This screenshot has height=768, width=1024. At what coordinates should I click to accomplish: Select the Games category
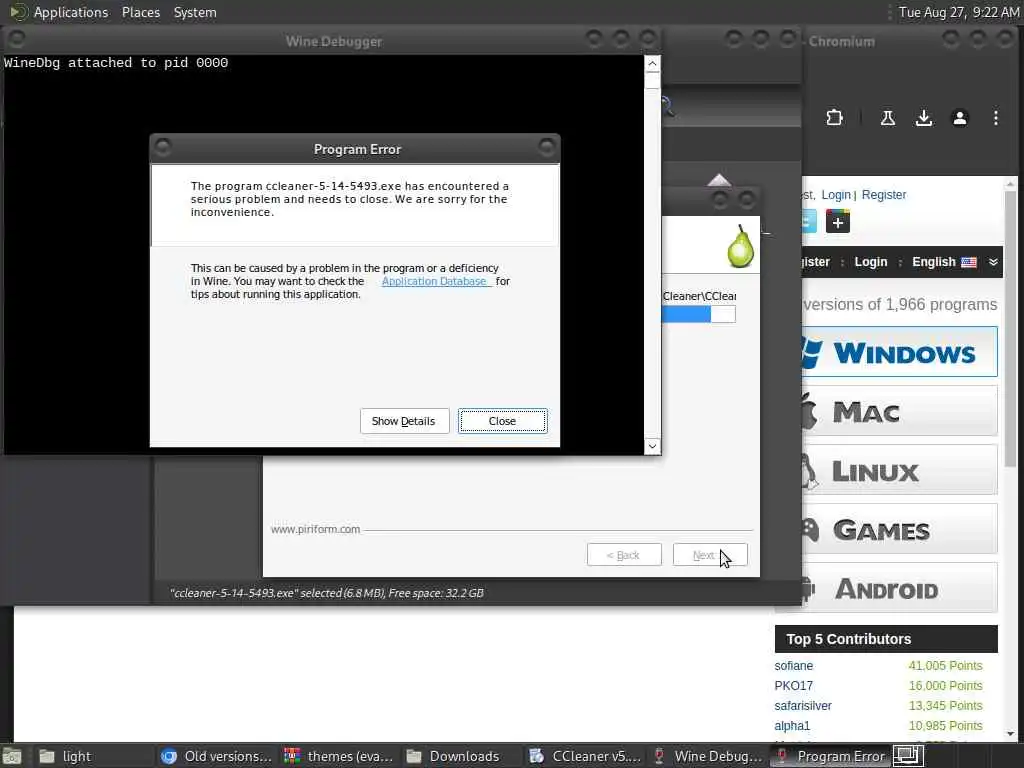899,529
